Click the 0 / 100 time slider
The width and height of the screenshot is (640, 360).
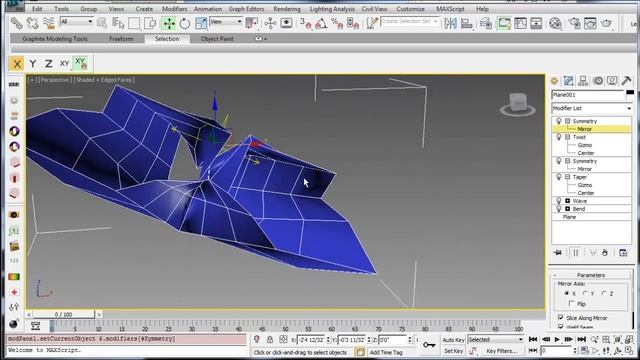[63, 314]
